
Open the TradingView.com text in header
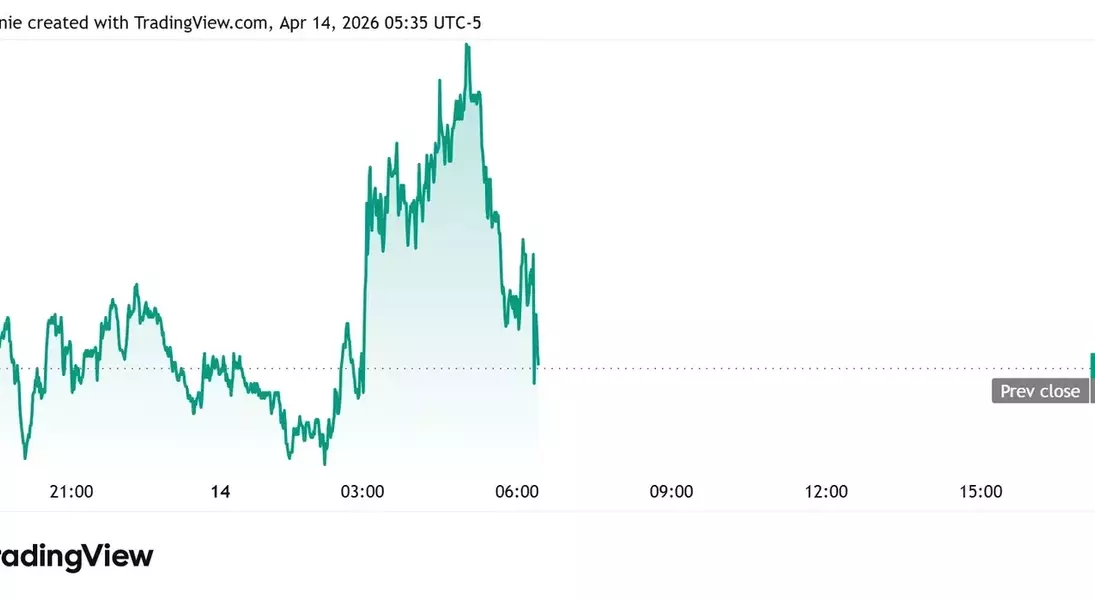tap(200, 22)
